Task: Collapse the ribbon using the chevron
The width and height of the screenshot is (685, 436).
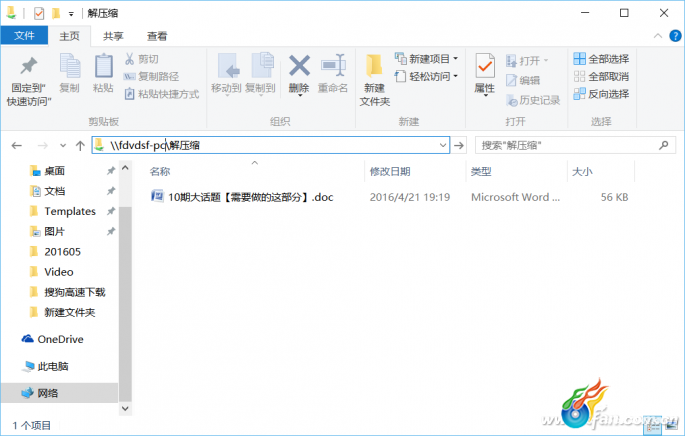Action: [x=658, y=36]
